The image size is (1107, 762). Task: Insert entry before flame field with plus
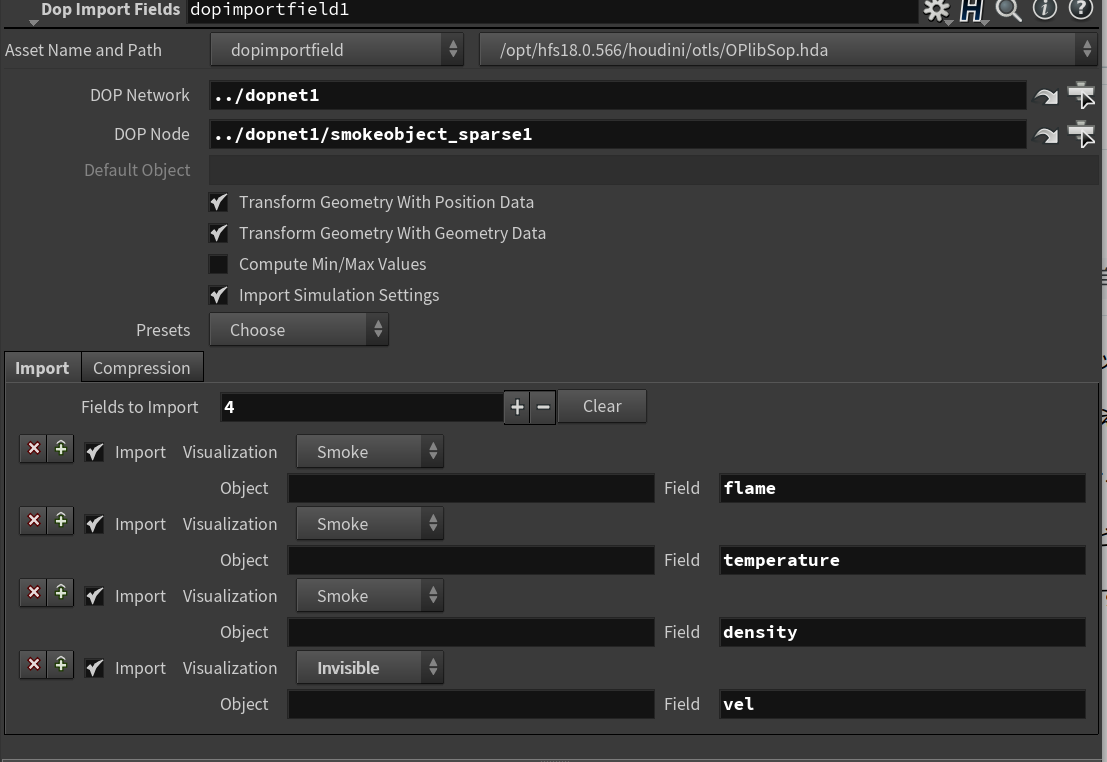[x=61, y=448]
